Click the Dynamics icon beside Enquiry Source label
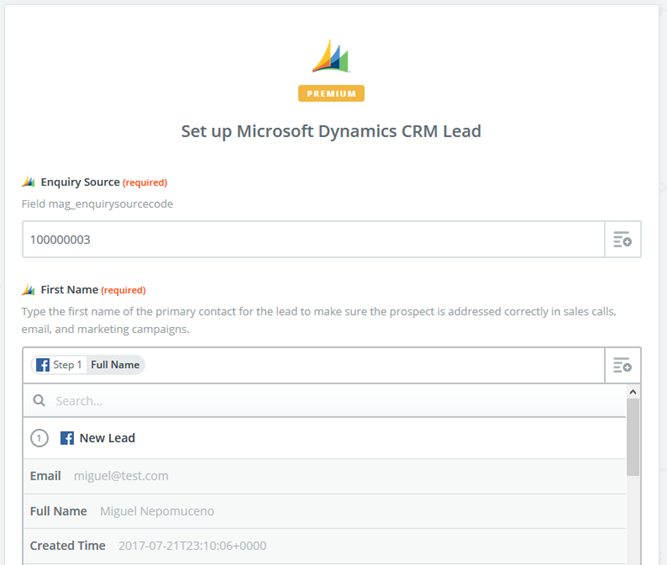 [29, 182]
